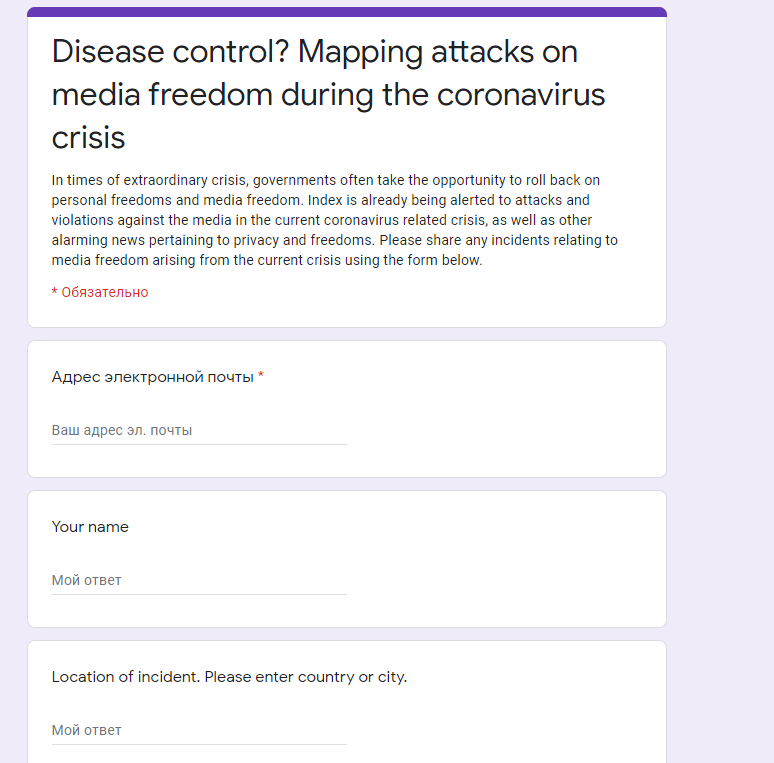This screenshot has height=763, width=774.
Task: Click lavender page background right of form
Action: [x=720, y=400]
